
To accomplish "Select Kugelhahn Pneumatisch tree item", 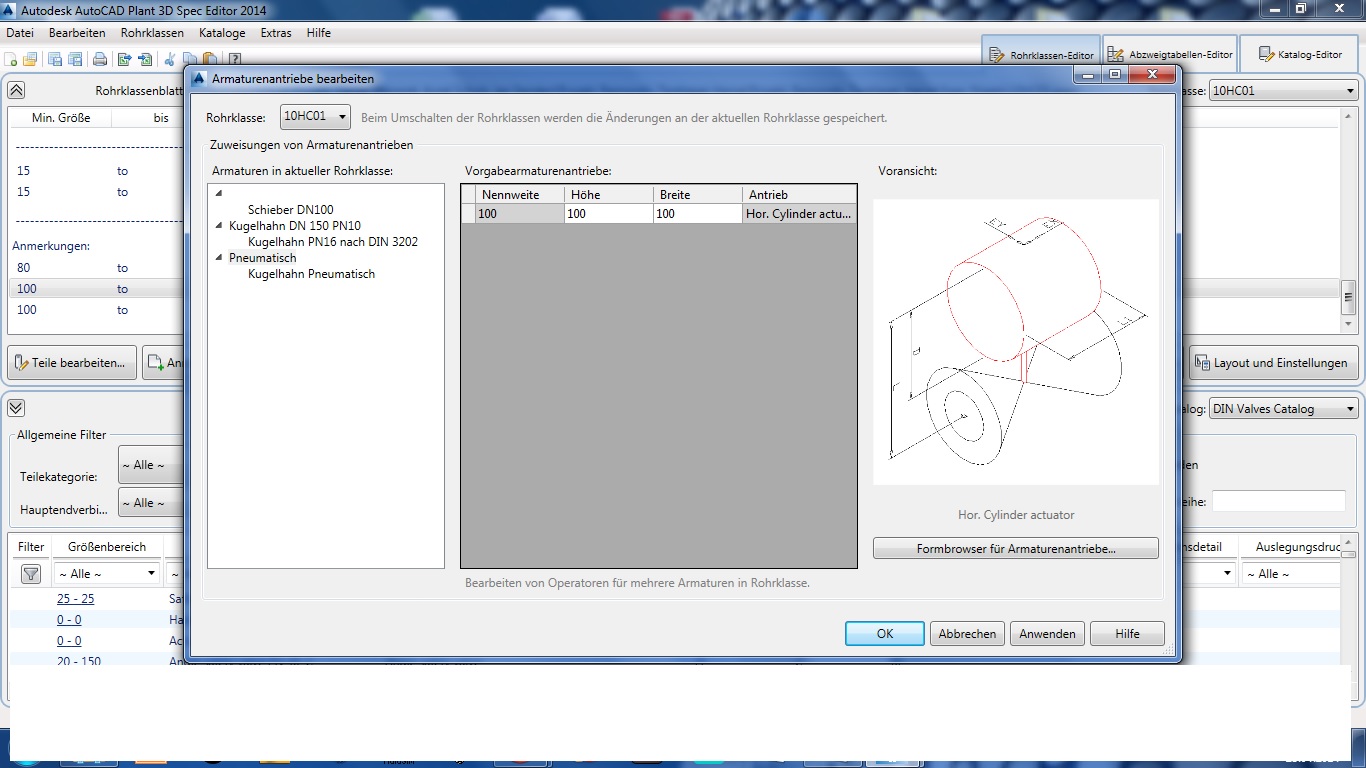I will [312, 274].
